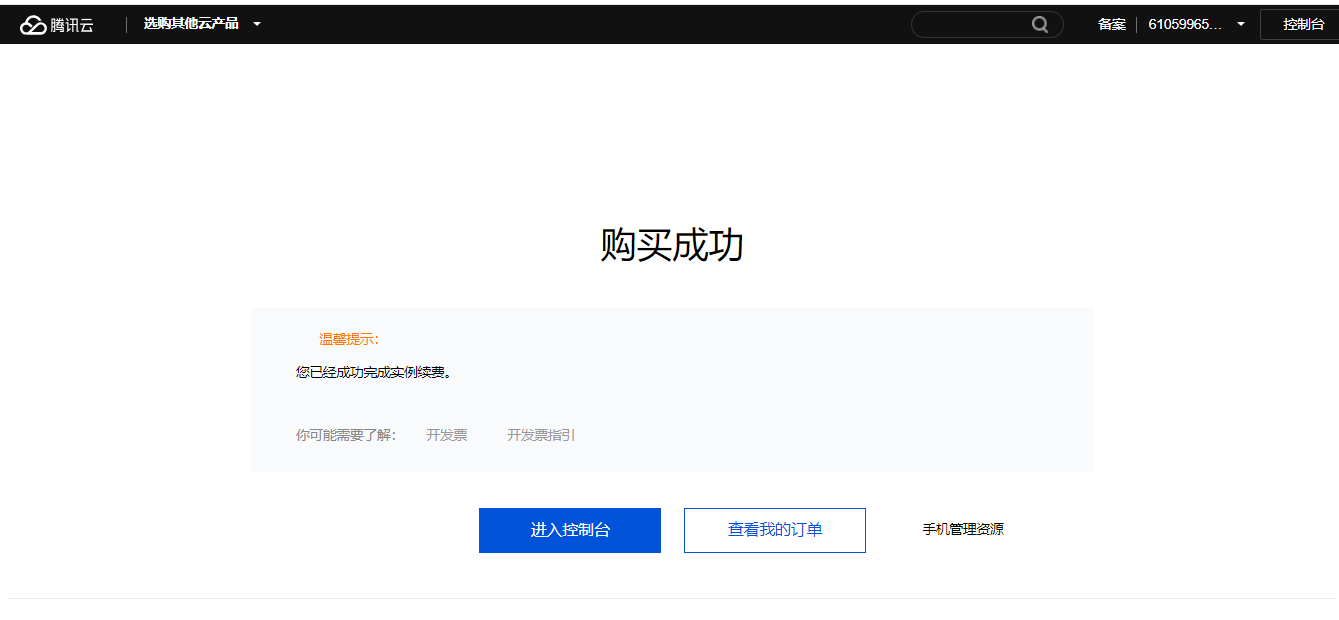Open the 开发票指引 link
1339x620 pixels.
tap(541, 435)
